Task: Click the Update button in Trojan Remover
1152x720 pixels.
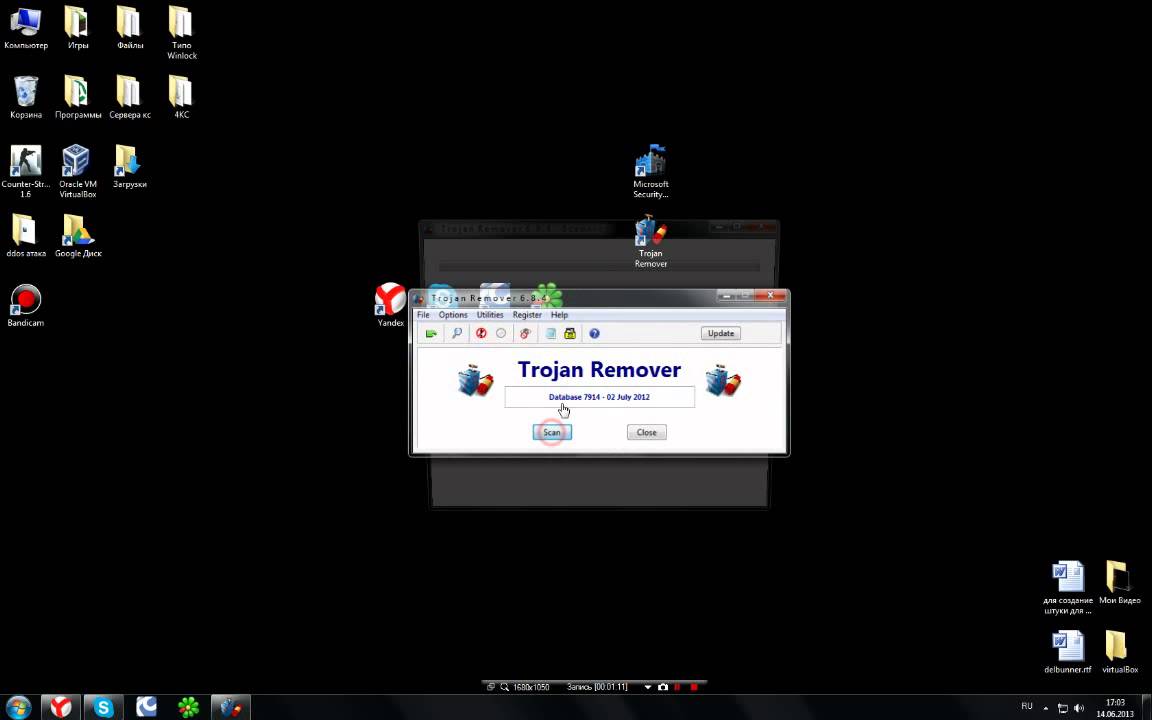Action: click(721, 333)
